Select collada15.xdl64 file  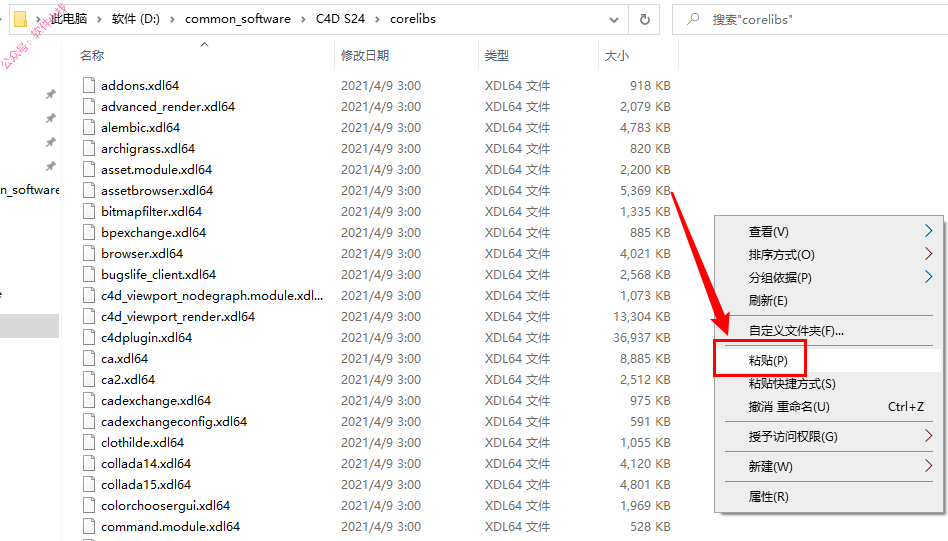(x=146, y=485)
